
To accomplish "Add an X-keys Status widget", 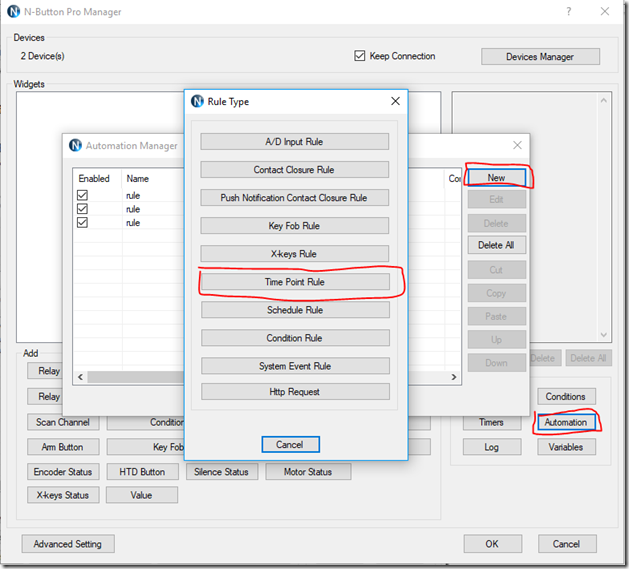I will click(x=63, y=495).
